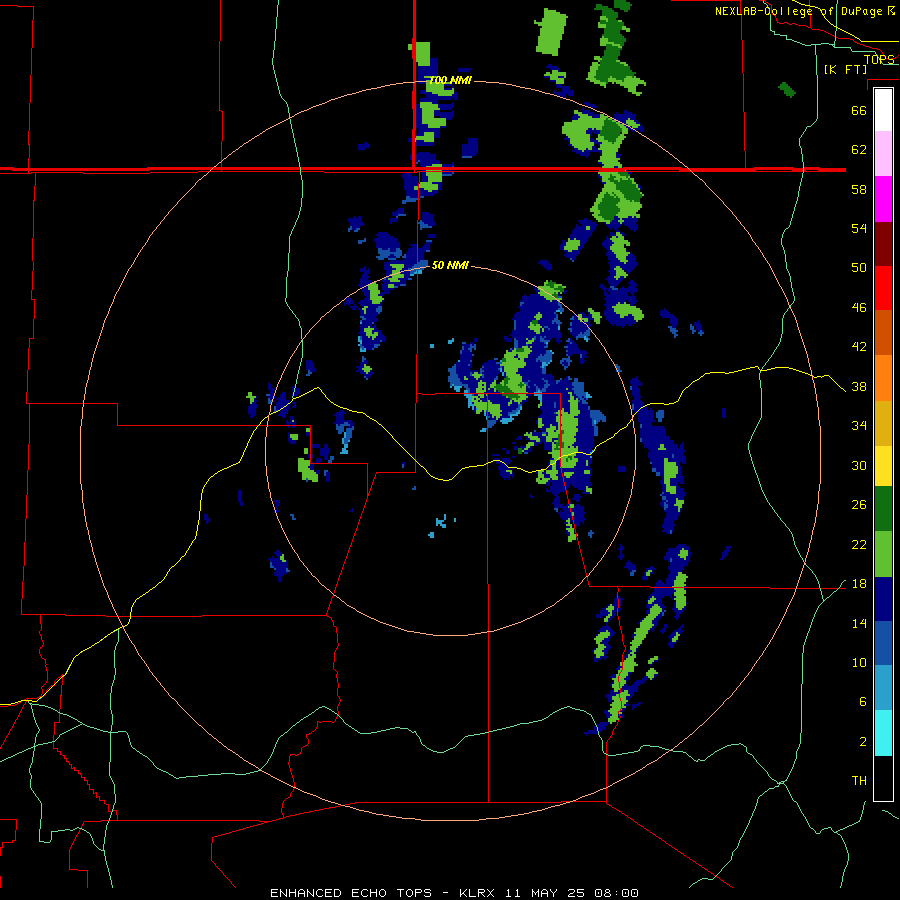Click the light green legend swatch
This screenshot has height=900, width=900.
pyautogui.click(x=883, y=554)
